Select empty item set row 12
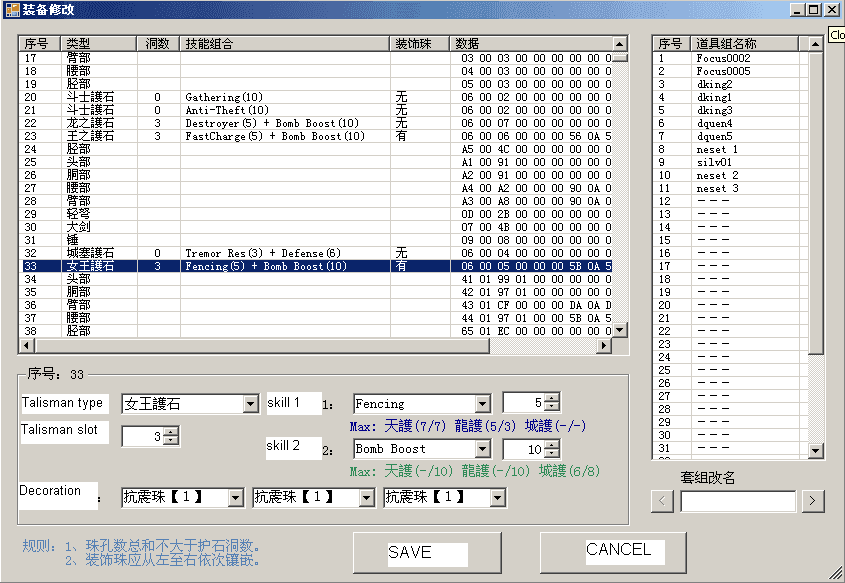Screen dimensions: 845x583 pyautogui.click(x=730, y=201)
